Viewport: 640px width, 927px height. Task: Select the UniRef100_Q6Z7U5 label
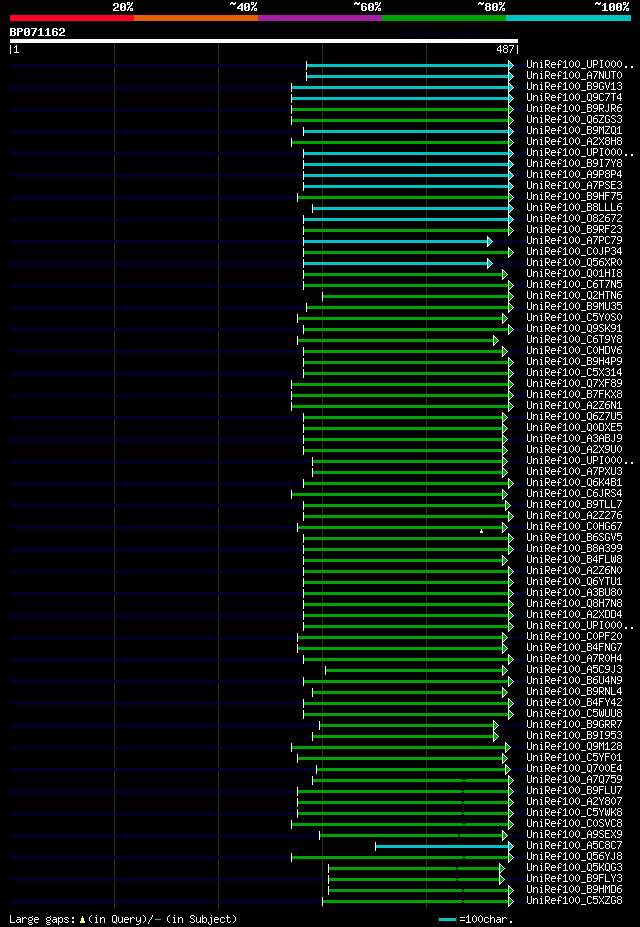574,417
